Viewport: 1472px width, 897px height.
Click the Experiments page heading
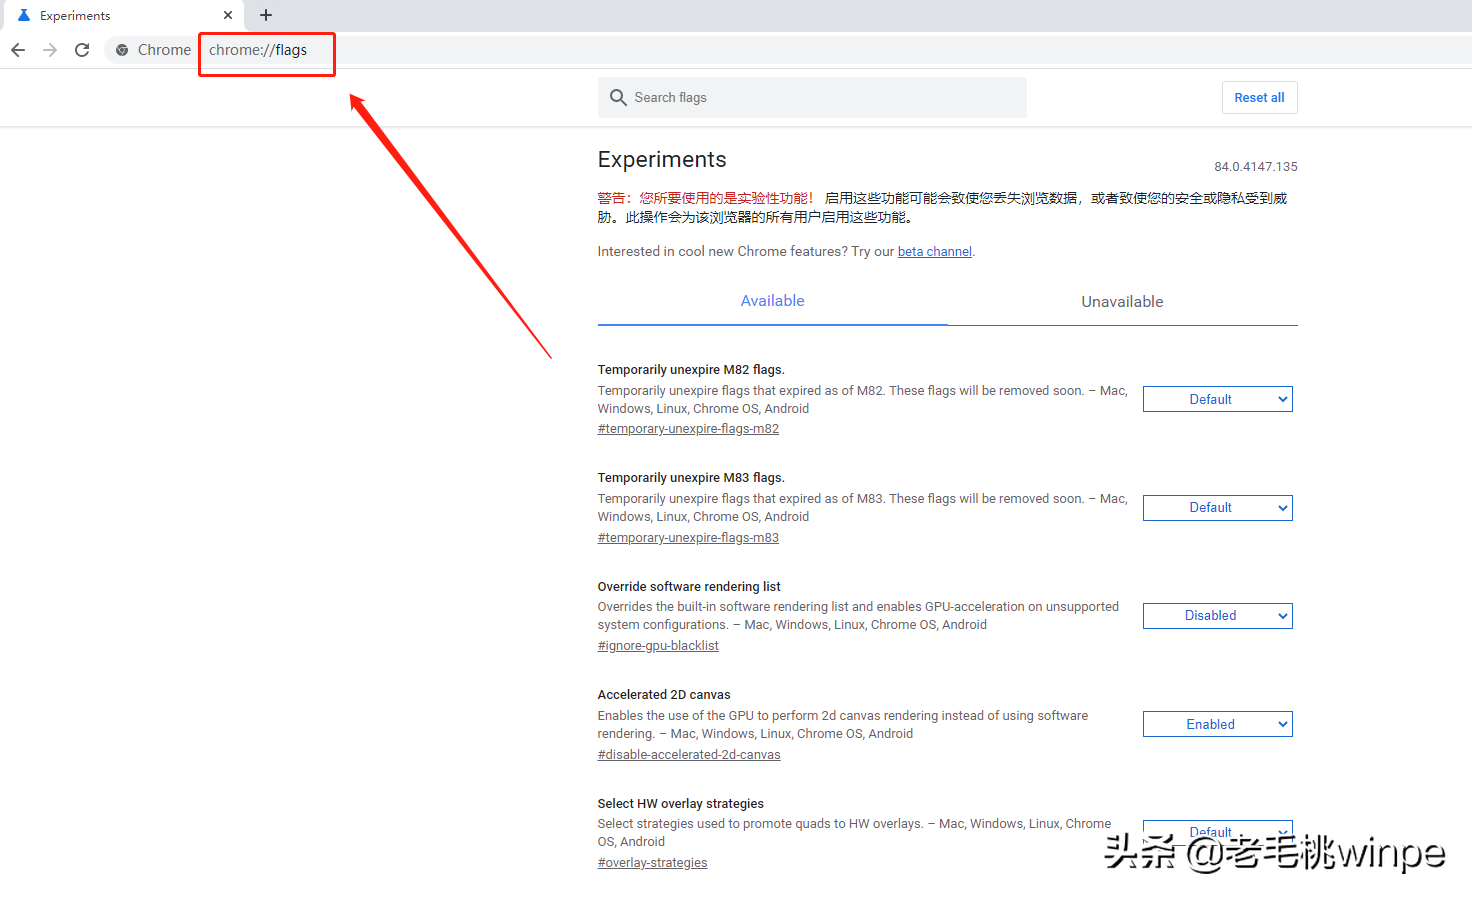662,160
